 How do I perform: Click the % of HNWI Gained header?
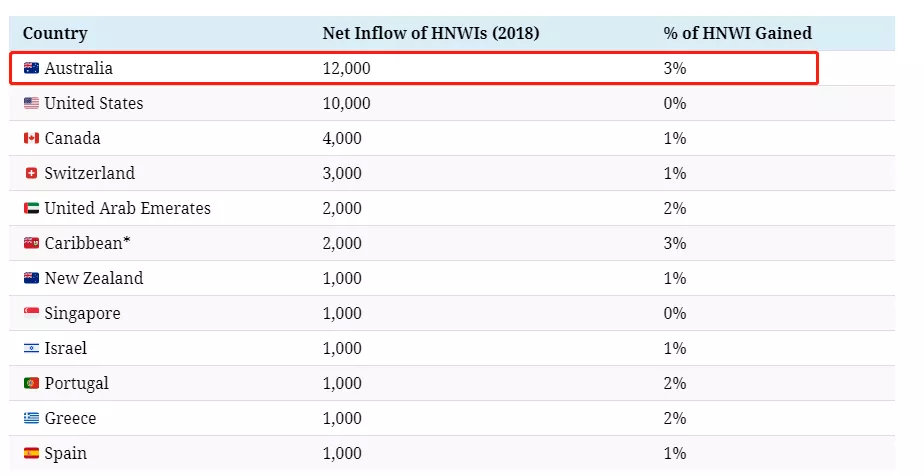pyautogui.click(x=737, y=33)
